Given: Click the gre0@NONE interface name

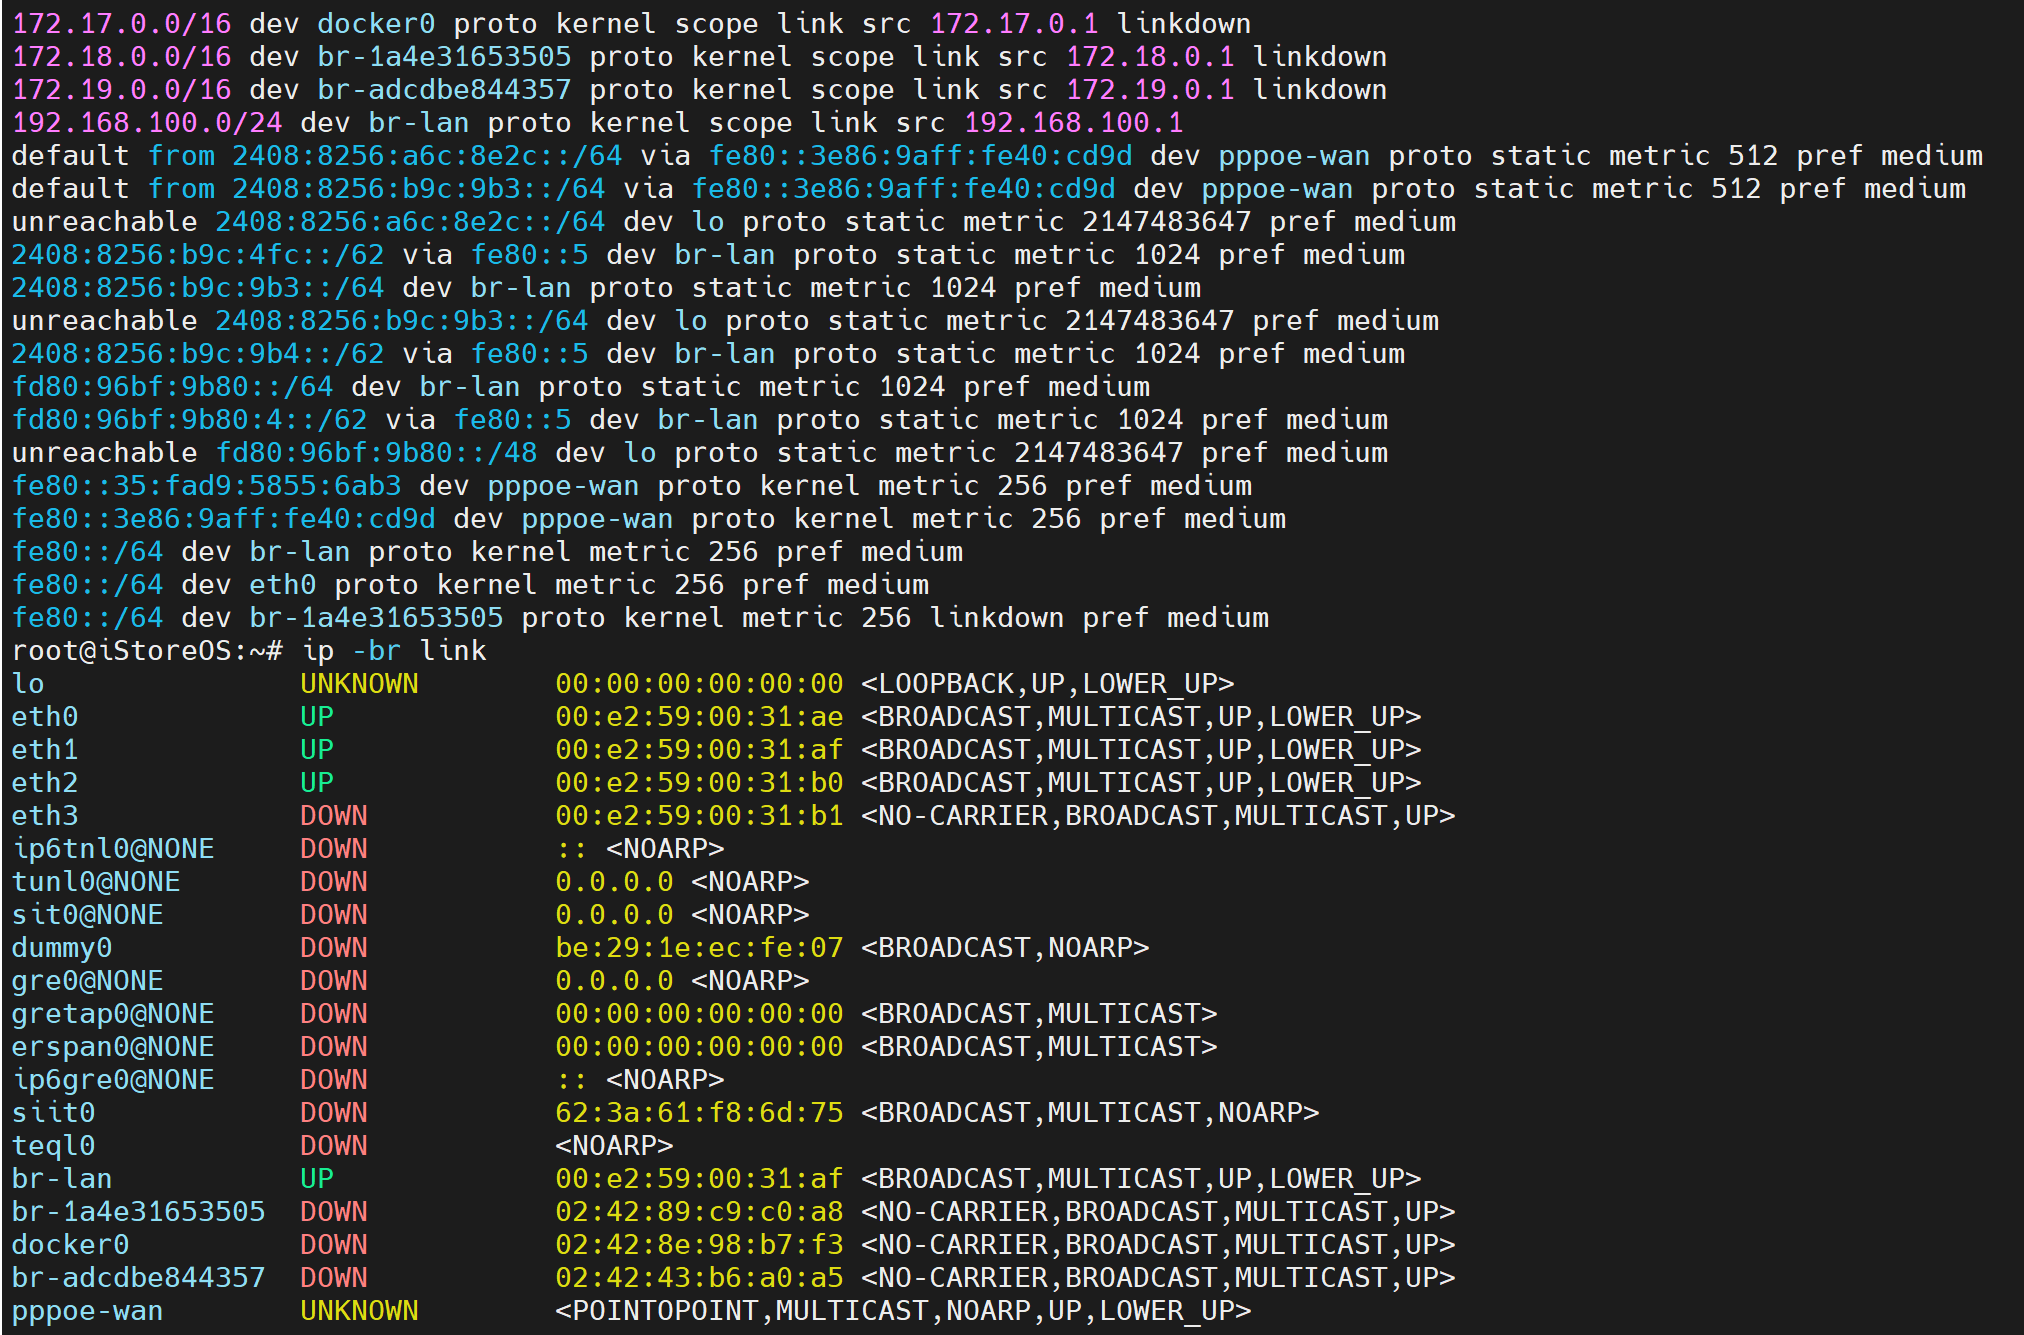Looking at the screenshot, I should pyautogui.click(x=88, y=980).
